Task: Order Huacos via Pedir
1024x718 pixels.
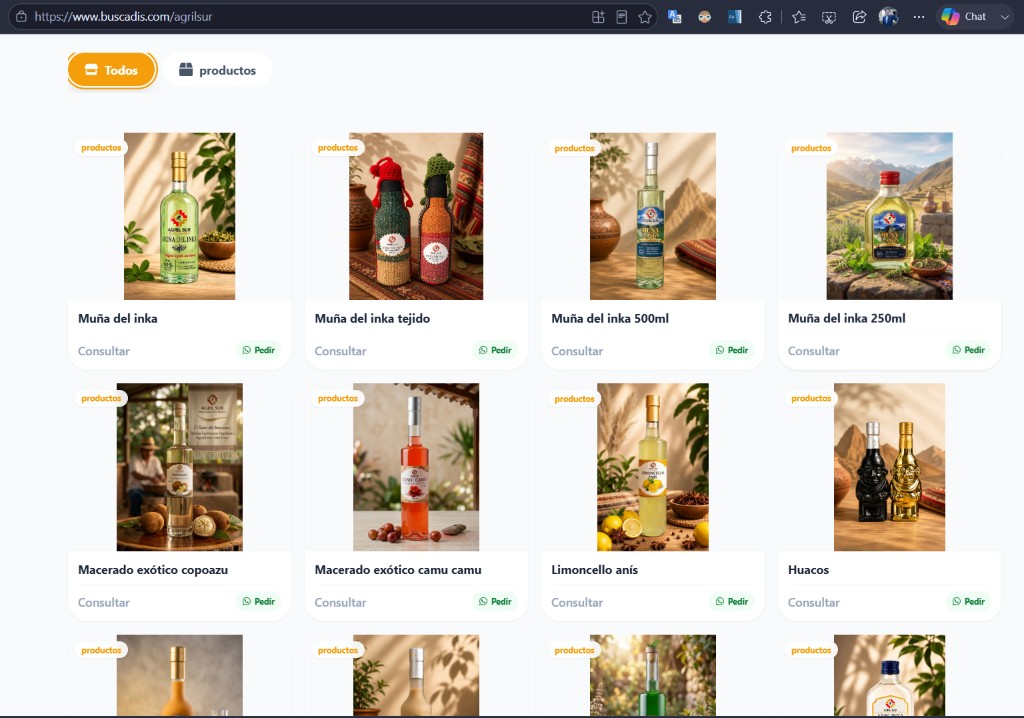Action: click(x=968, y=602)
